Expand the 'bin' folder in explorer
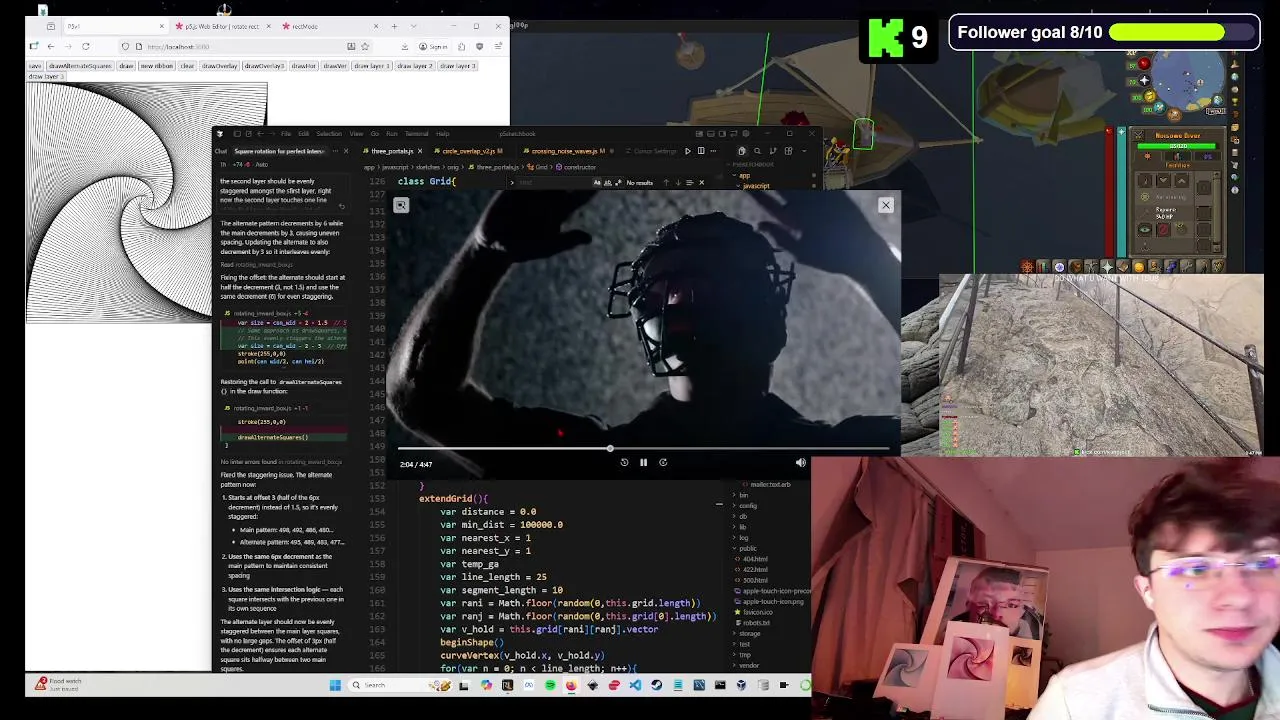1280x720 pixels. 744,495
